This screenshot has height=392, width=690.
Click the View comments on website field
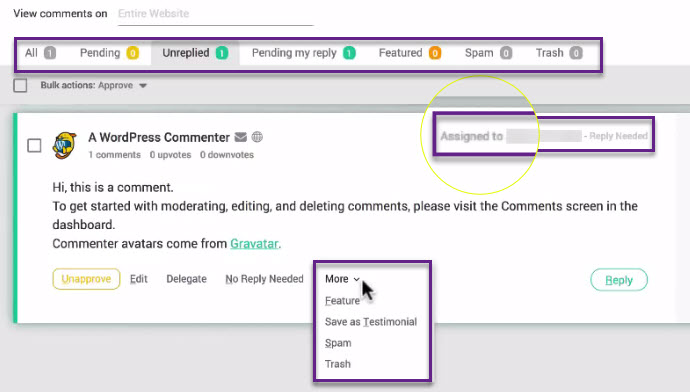(x=215, y=14)
